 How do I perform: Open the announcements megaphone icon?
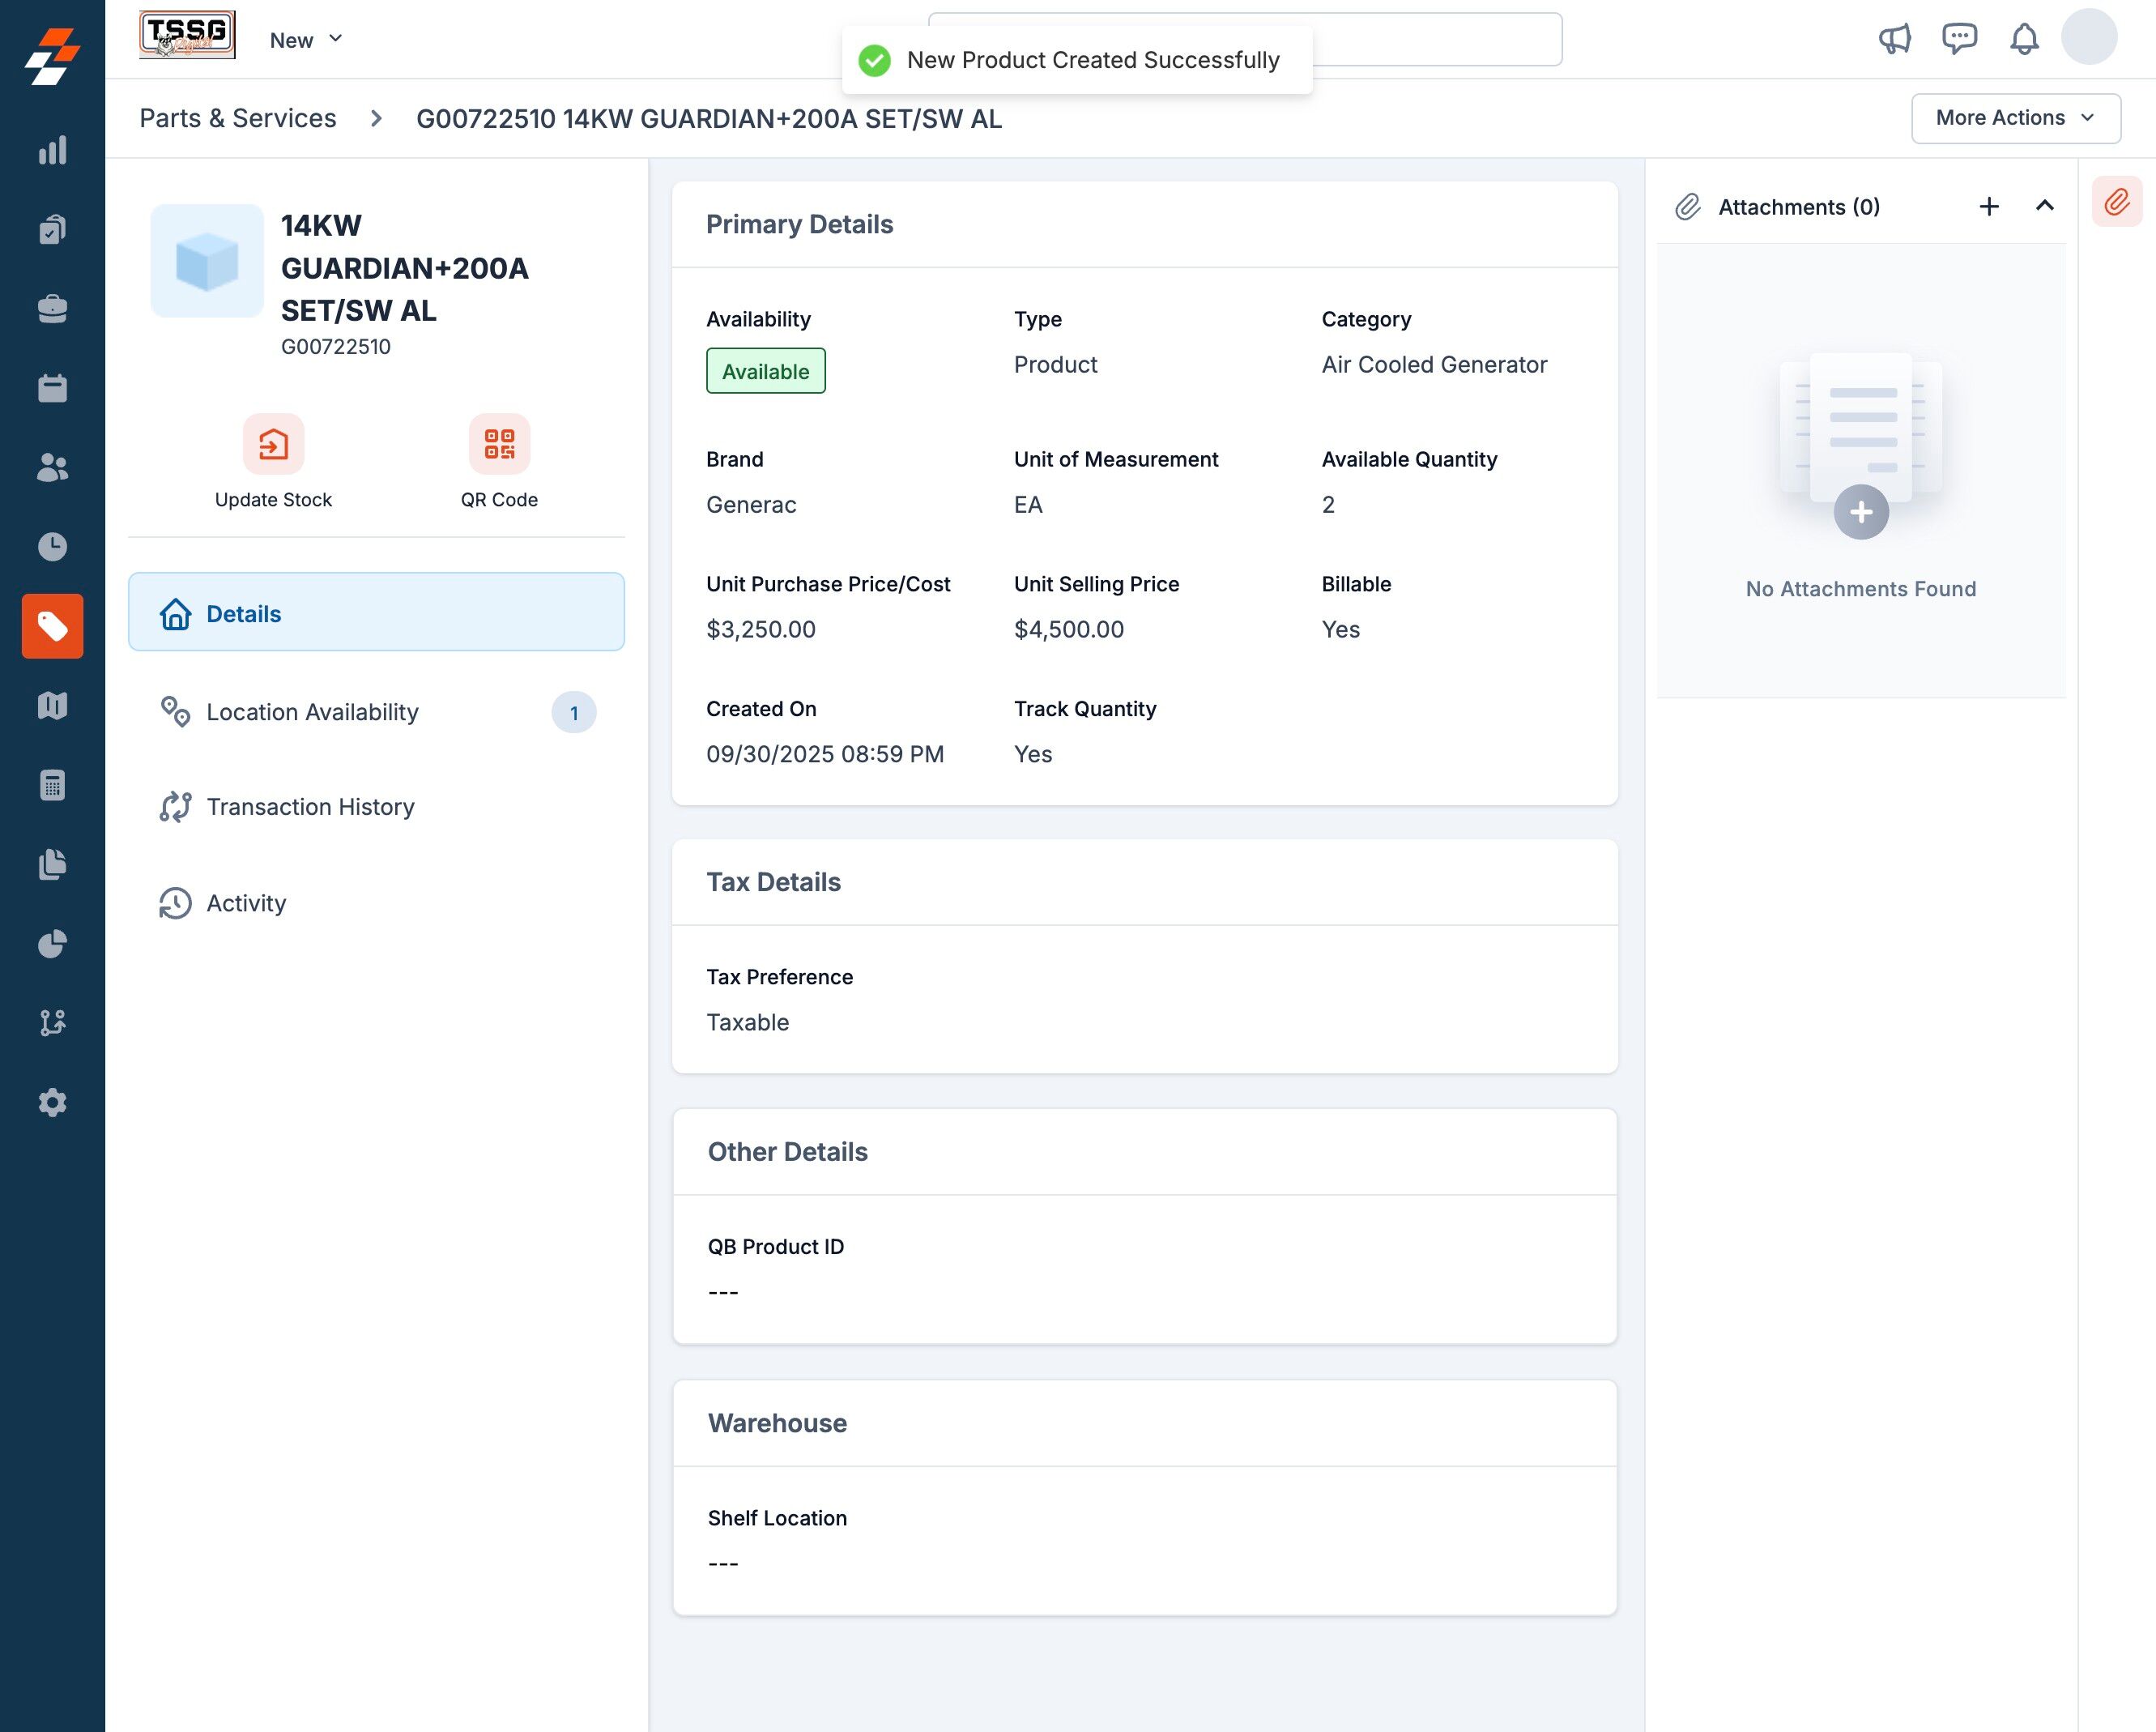1894,39
